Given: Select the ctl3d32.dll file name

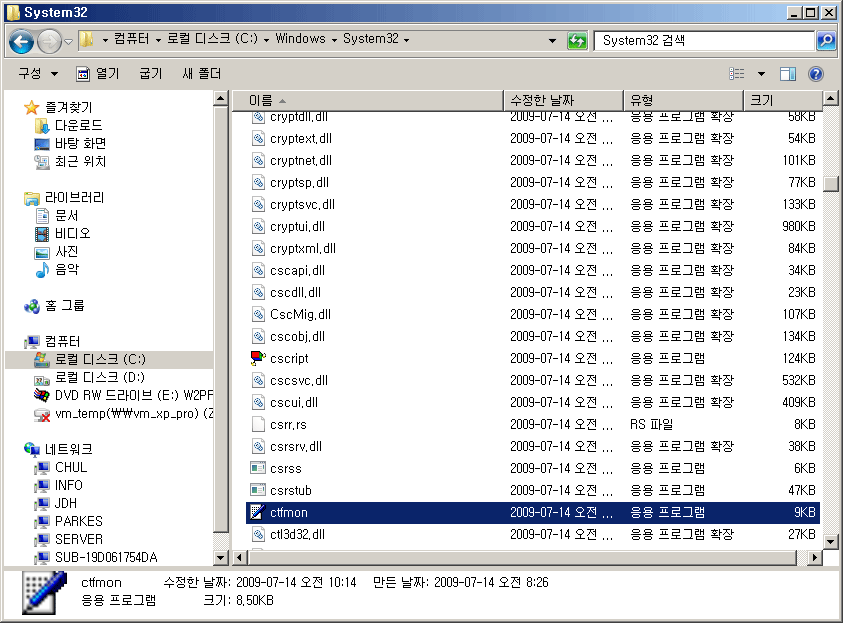Looking at the screenshot, I should pos(297,534).
